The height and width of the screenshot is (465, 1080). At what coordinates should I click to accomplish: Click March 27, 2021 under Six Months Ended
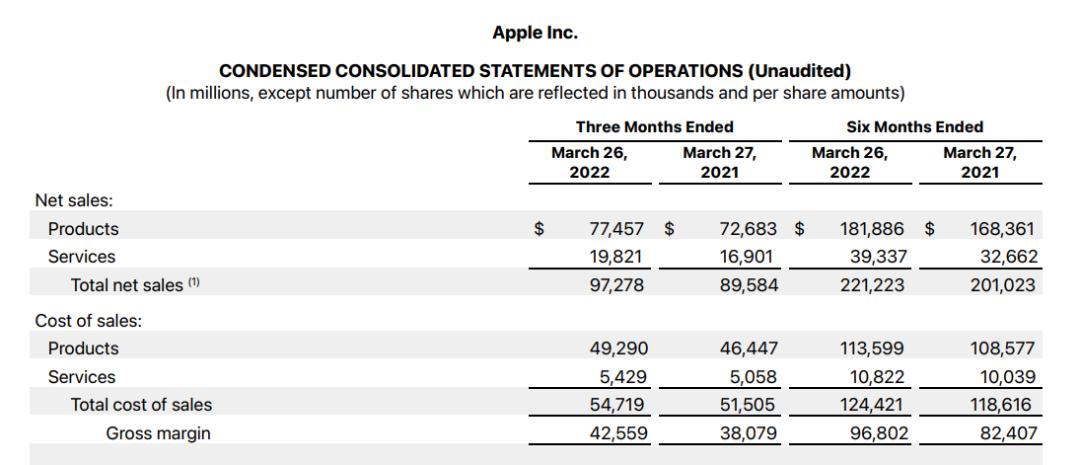979,163
